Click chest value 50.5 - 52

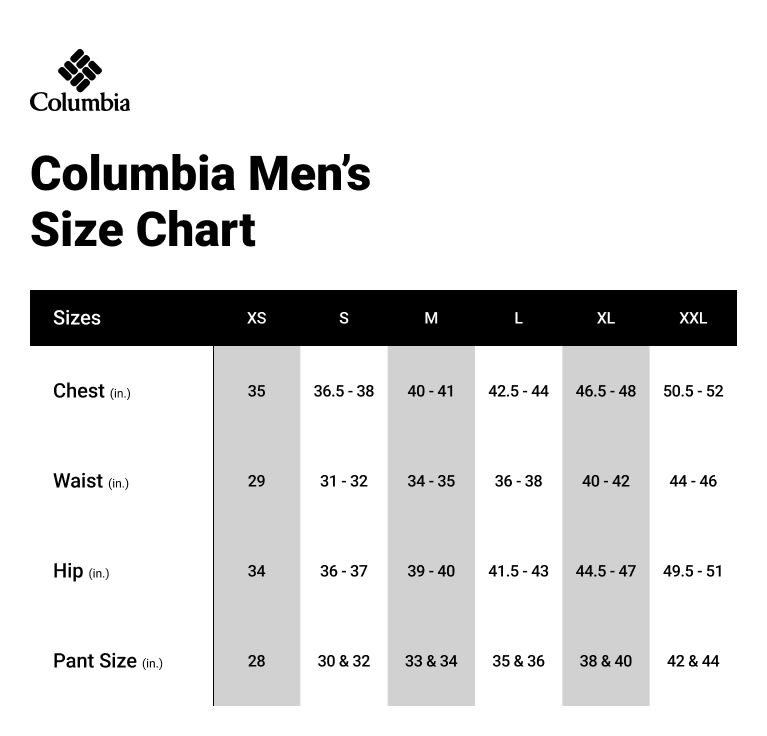[x=693, y=391]
